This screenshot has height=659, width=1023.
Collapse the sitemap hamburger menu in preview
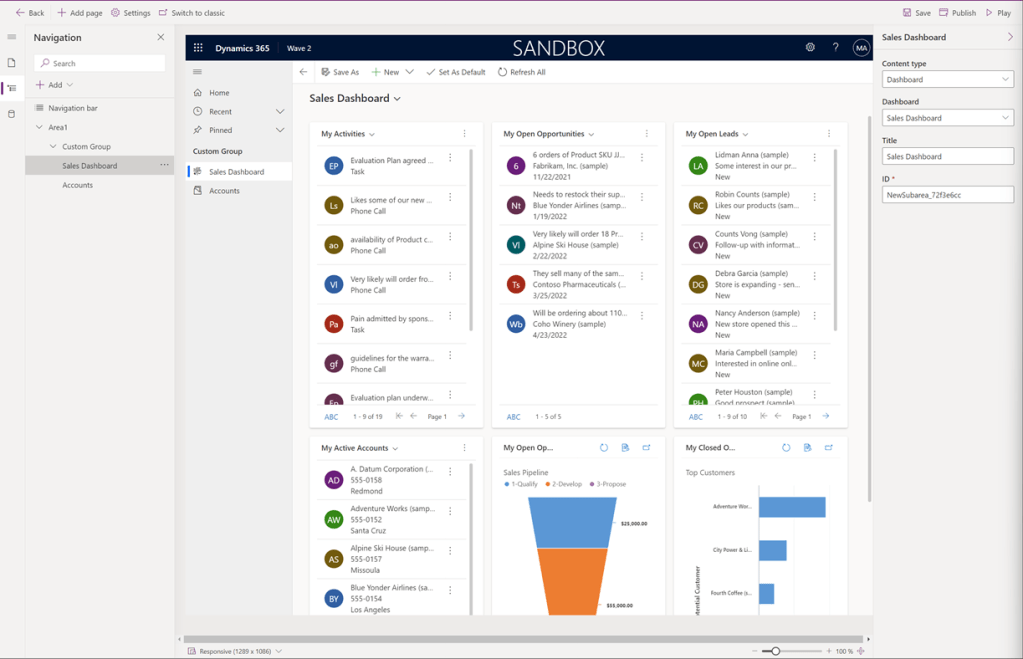click(x=197, y=72)
